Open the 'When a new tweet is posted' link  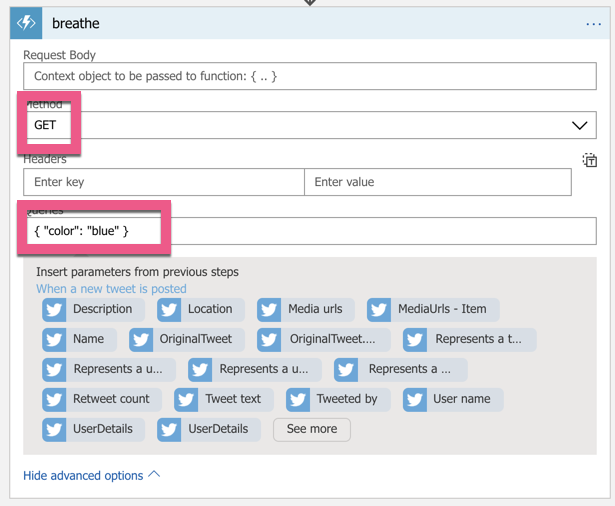point(111,289)
